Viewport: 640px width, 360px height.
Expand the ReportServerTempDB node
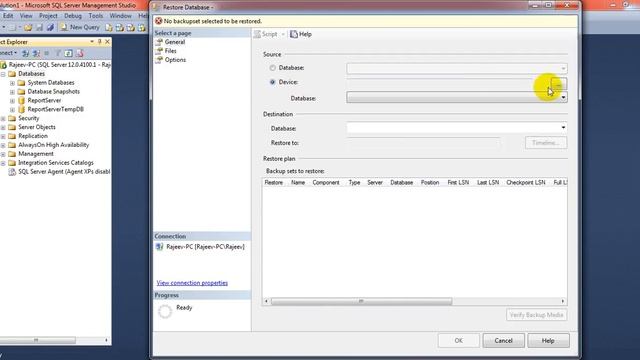click(12, 109)
